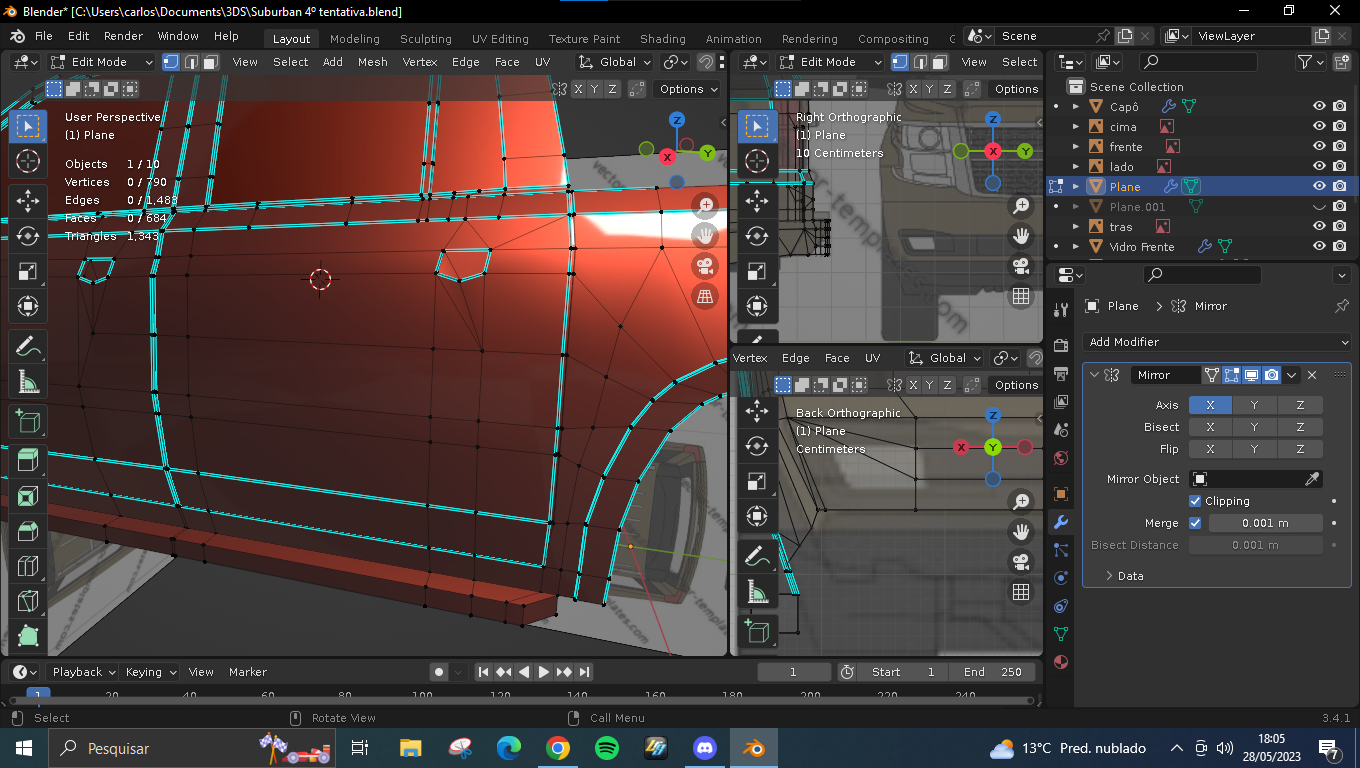The height and width of the screenshot is (768, 1360).
Task: Switch to the UV Editing workspace tab
Action: [x=500, y=39]
